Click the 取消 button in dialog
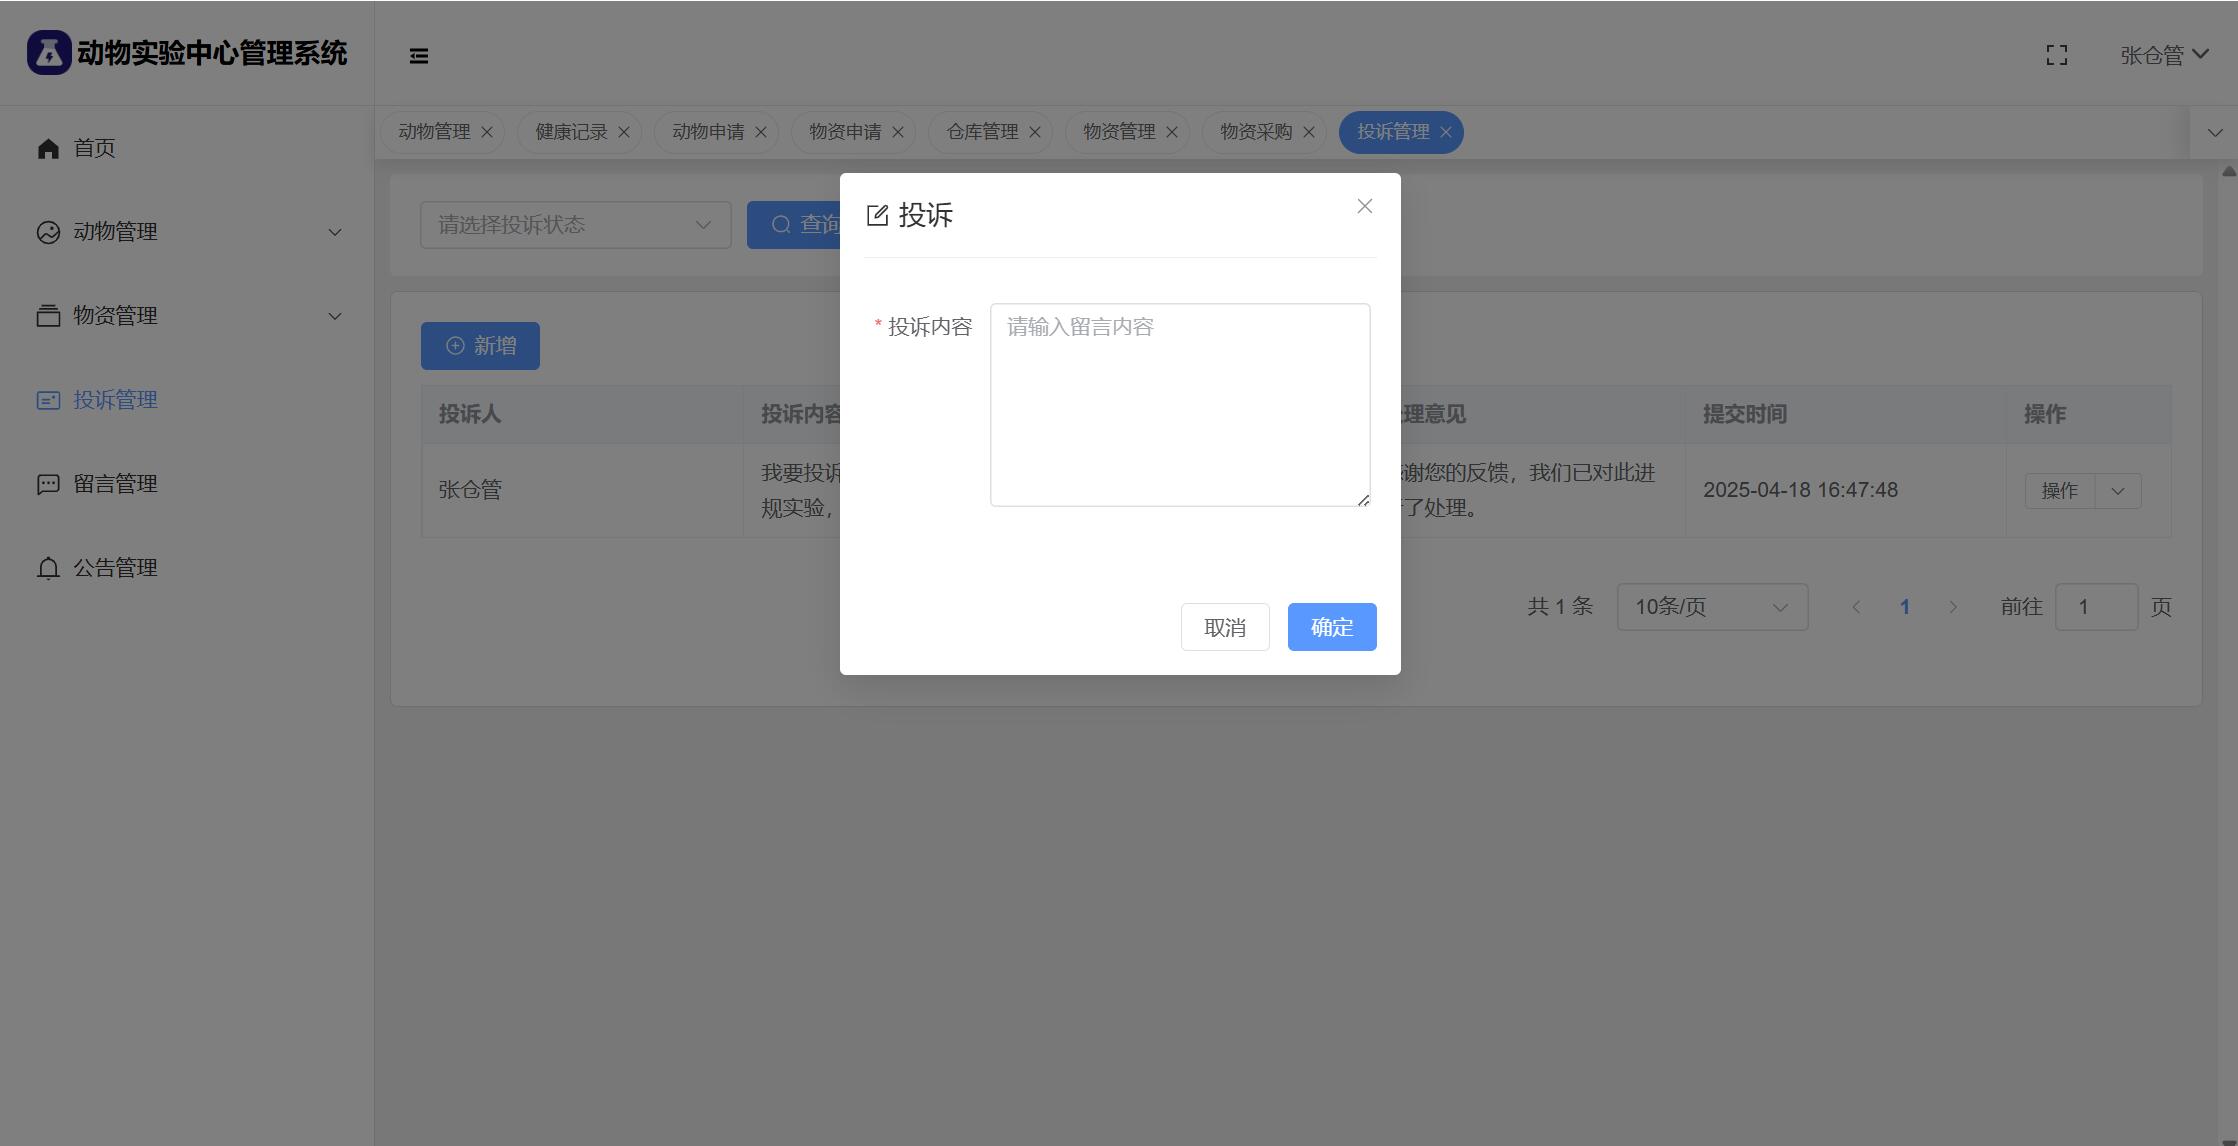Viewport: 2238px width, 1146px height. point(1224,627)
